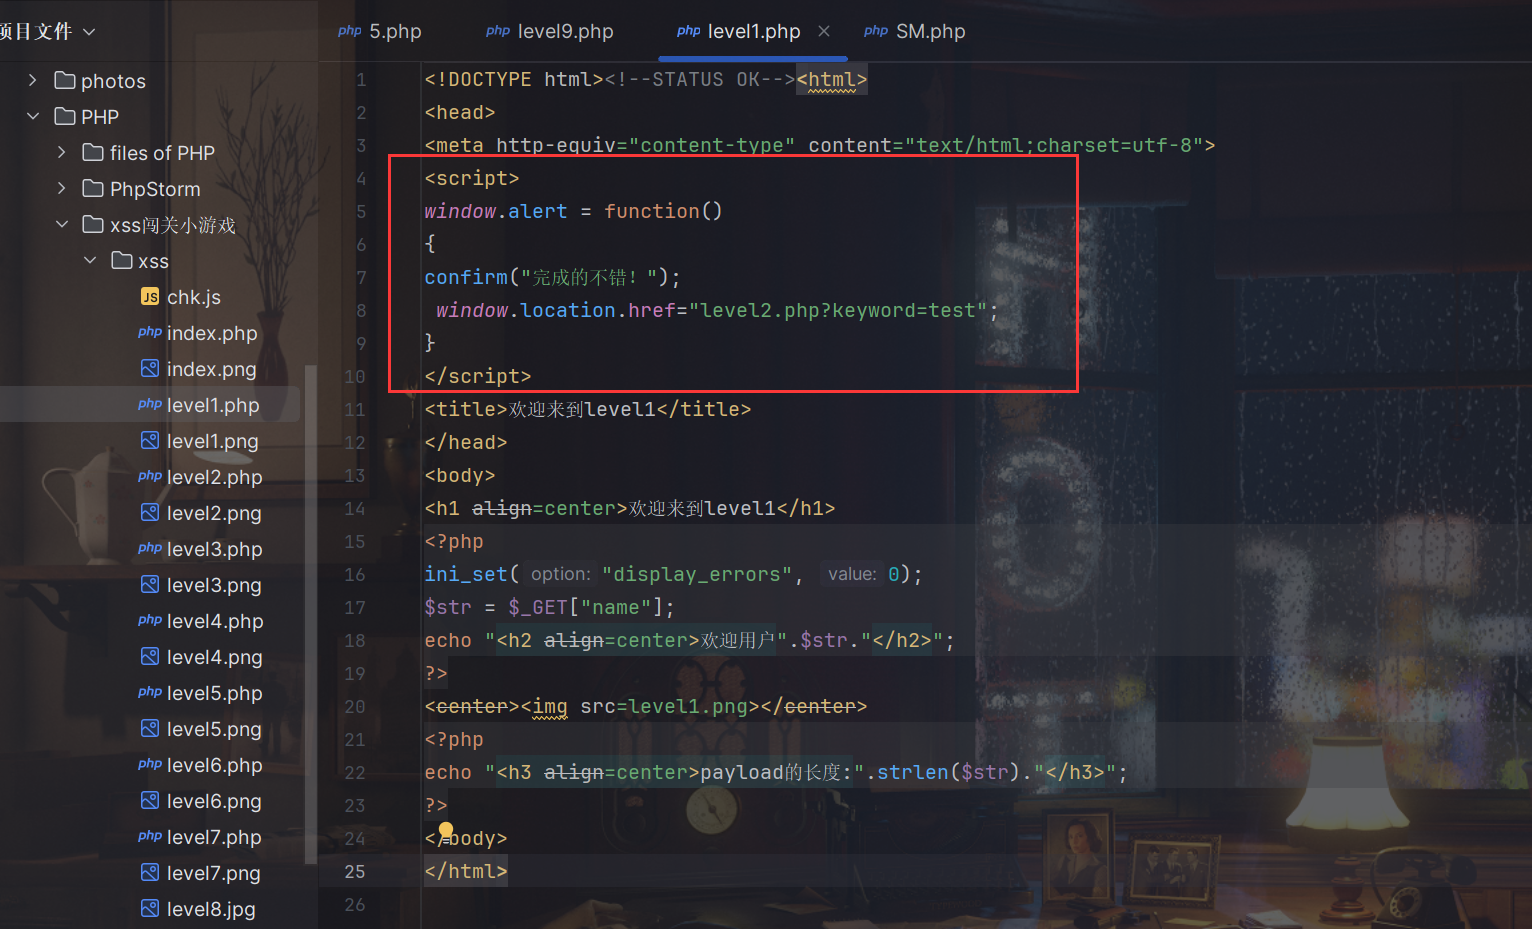
Task: Collapse the PHP folder tree node
Action: 33,117
